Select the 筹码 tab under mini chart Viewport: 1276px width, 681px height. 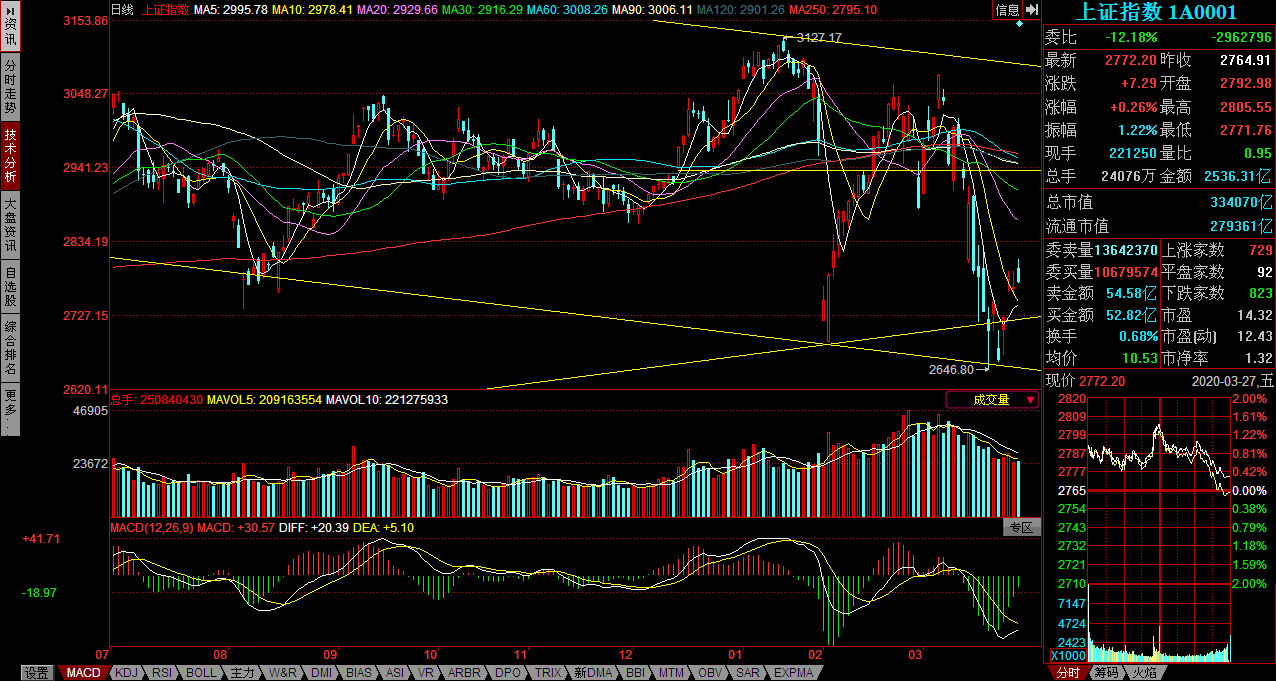1106,673
